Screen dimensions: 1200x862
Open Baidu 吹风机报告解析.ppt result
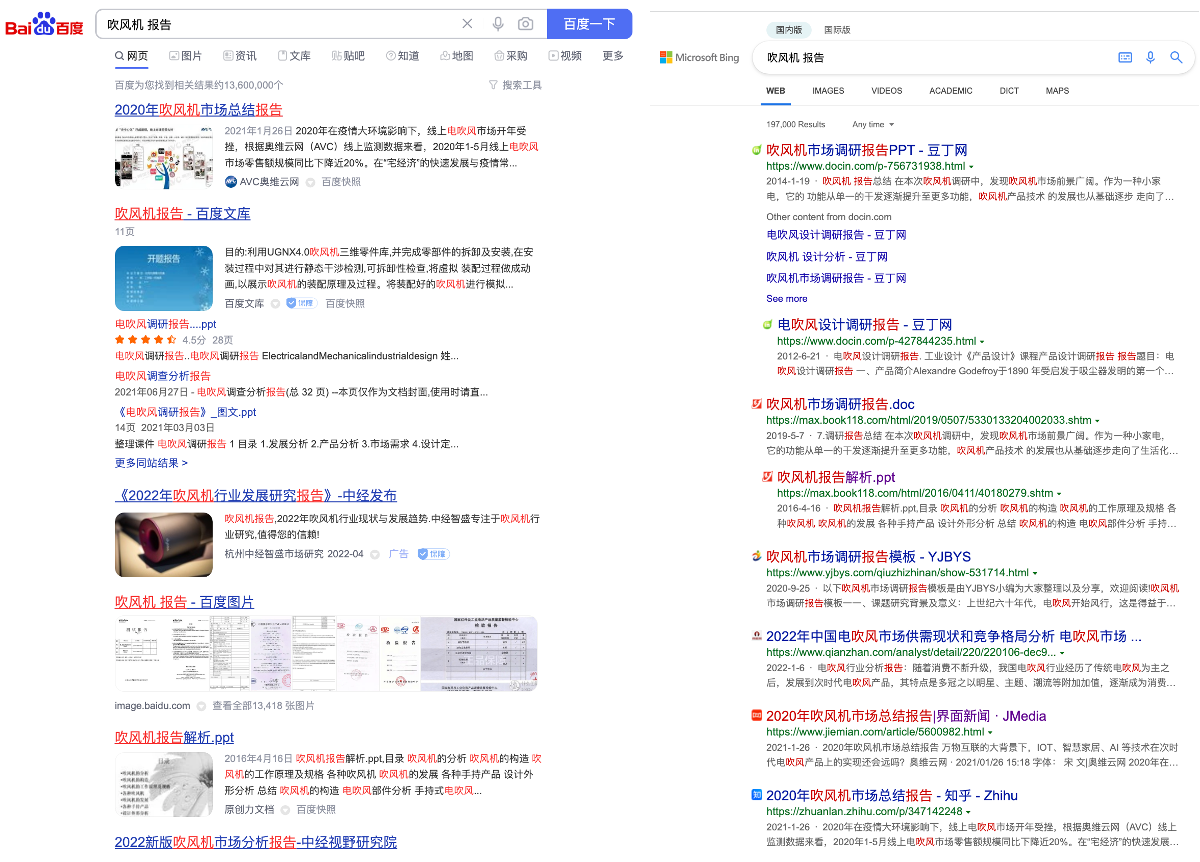tap(174, 738)
